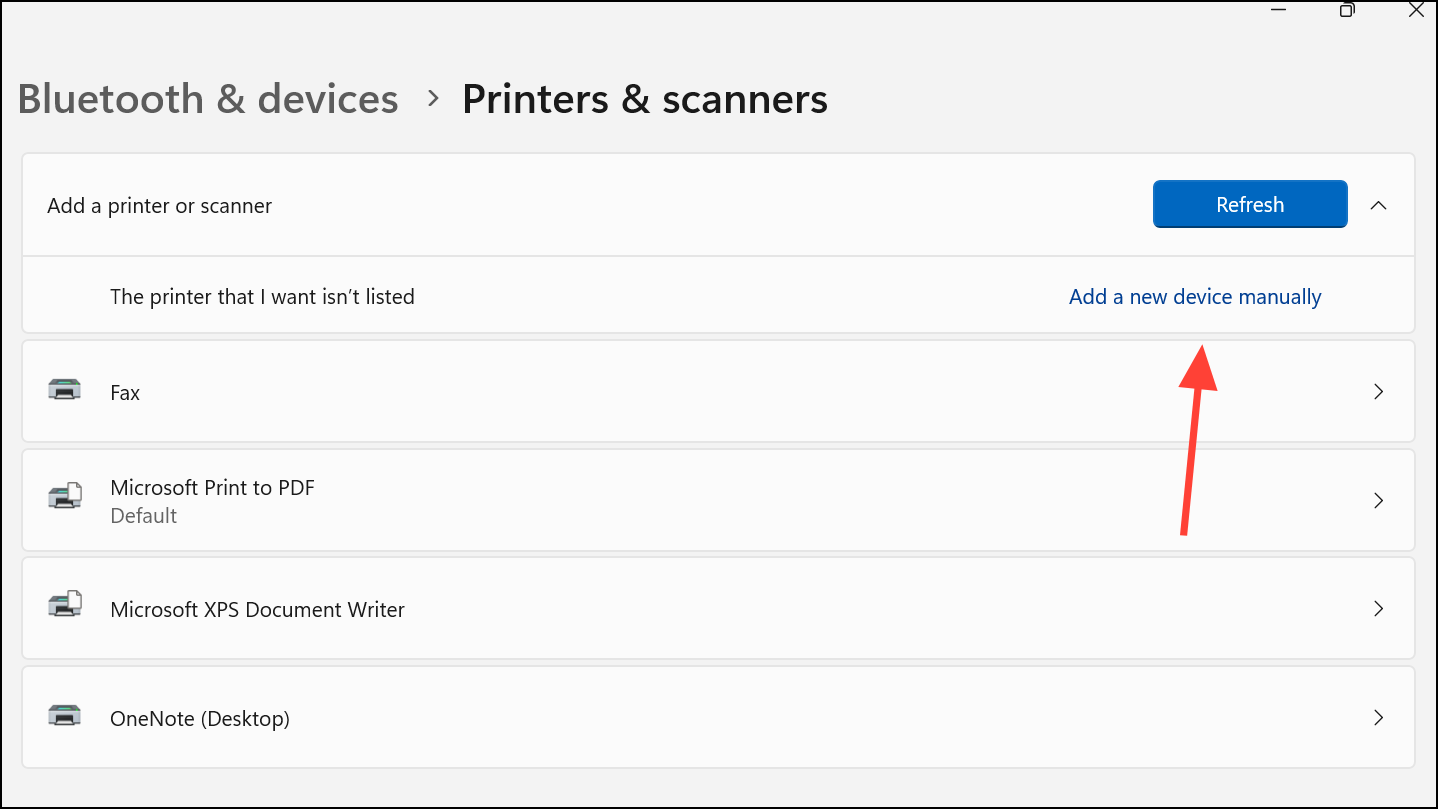
Task: Collapse the Add a printer or scanner section
Action: 1378,205
